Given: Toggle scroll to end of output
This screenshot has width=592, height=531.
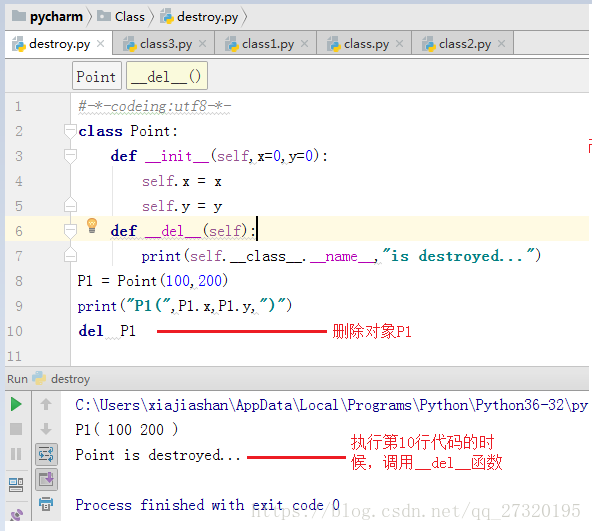Looking at the screenshot, I should click(x=46, y=480).
